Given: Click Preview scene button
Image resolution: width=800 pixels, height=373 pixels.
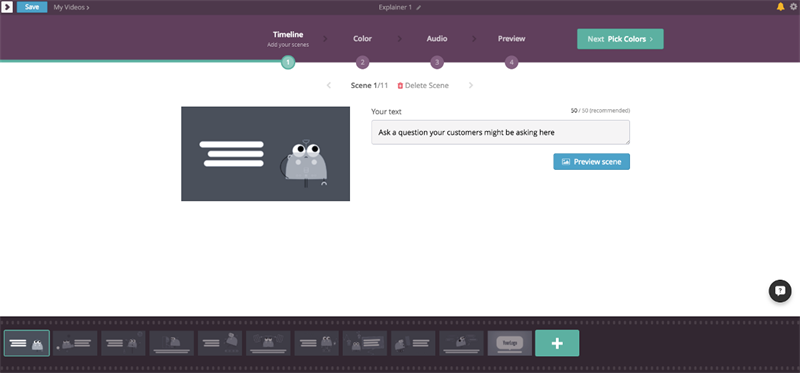Looking at the screenshot, I should pyautogui.click(x=591, y=162).
